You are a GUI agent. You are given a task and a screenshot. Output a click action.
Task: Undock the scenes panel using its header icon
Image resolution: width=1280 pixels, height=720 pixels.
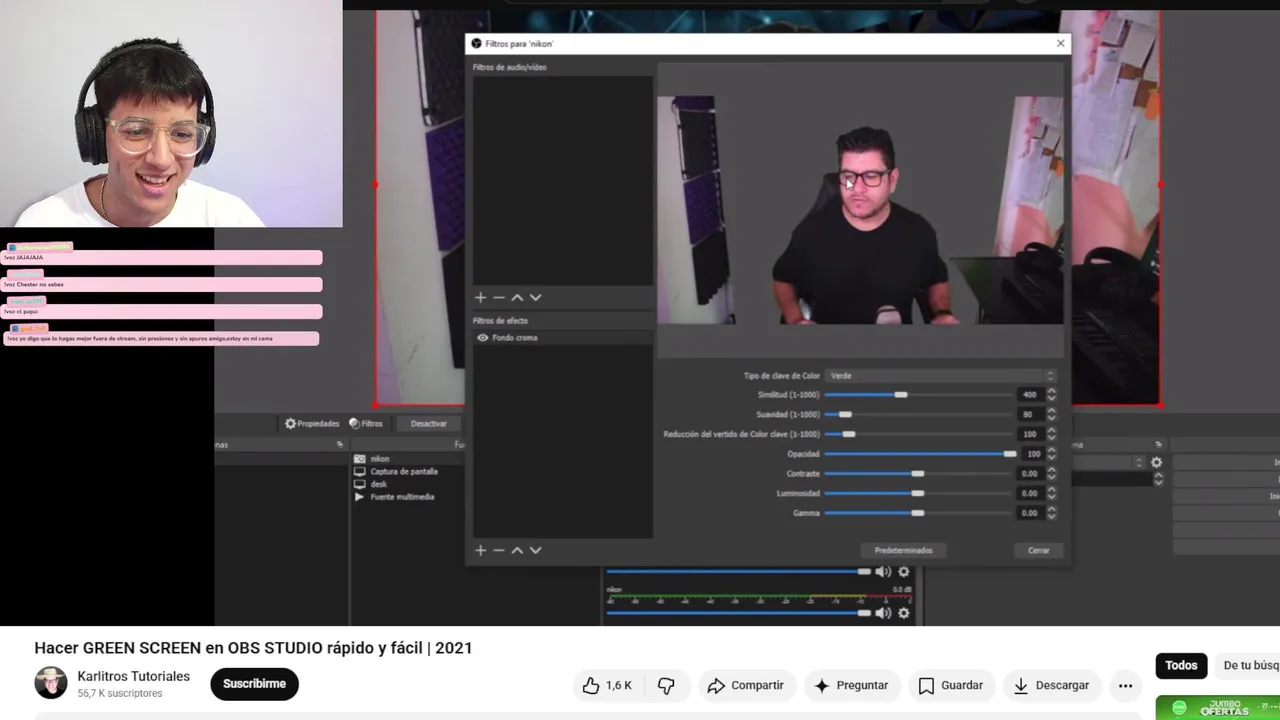tap(340, 445)
